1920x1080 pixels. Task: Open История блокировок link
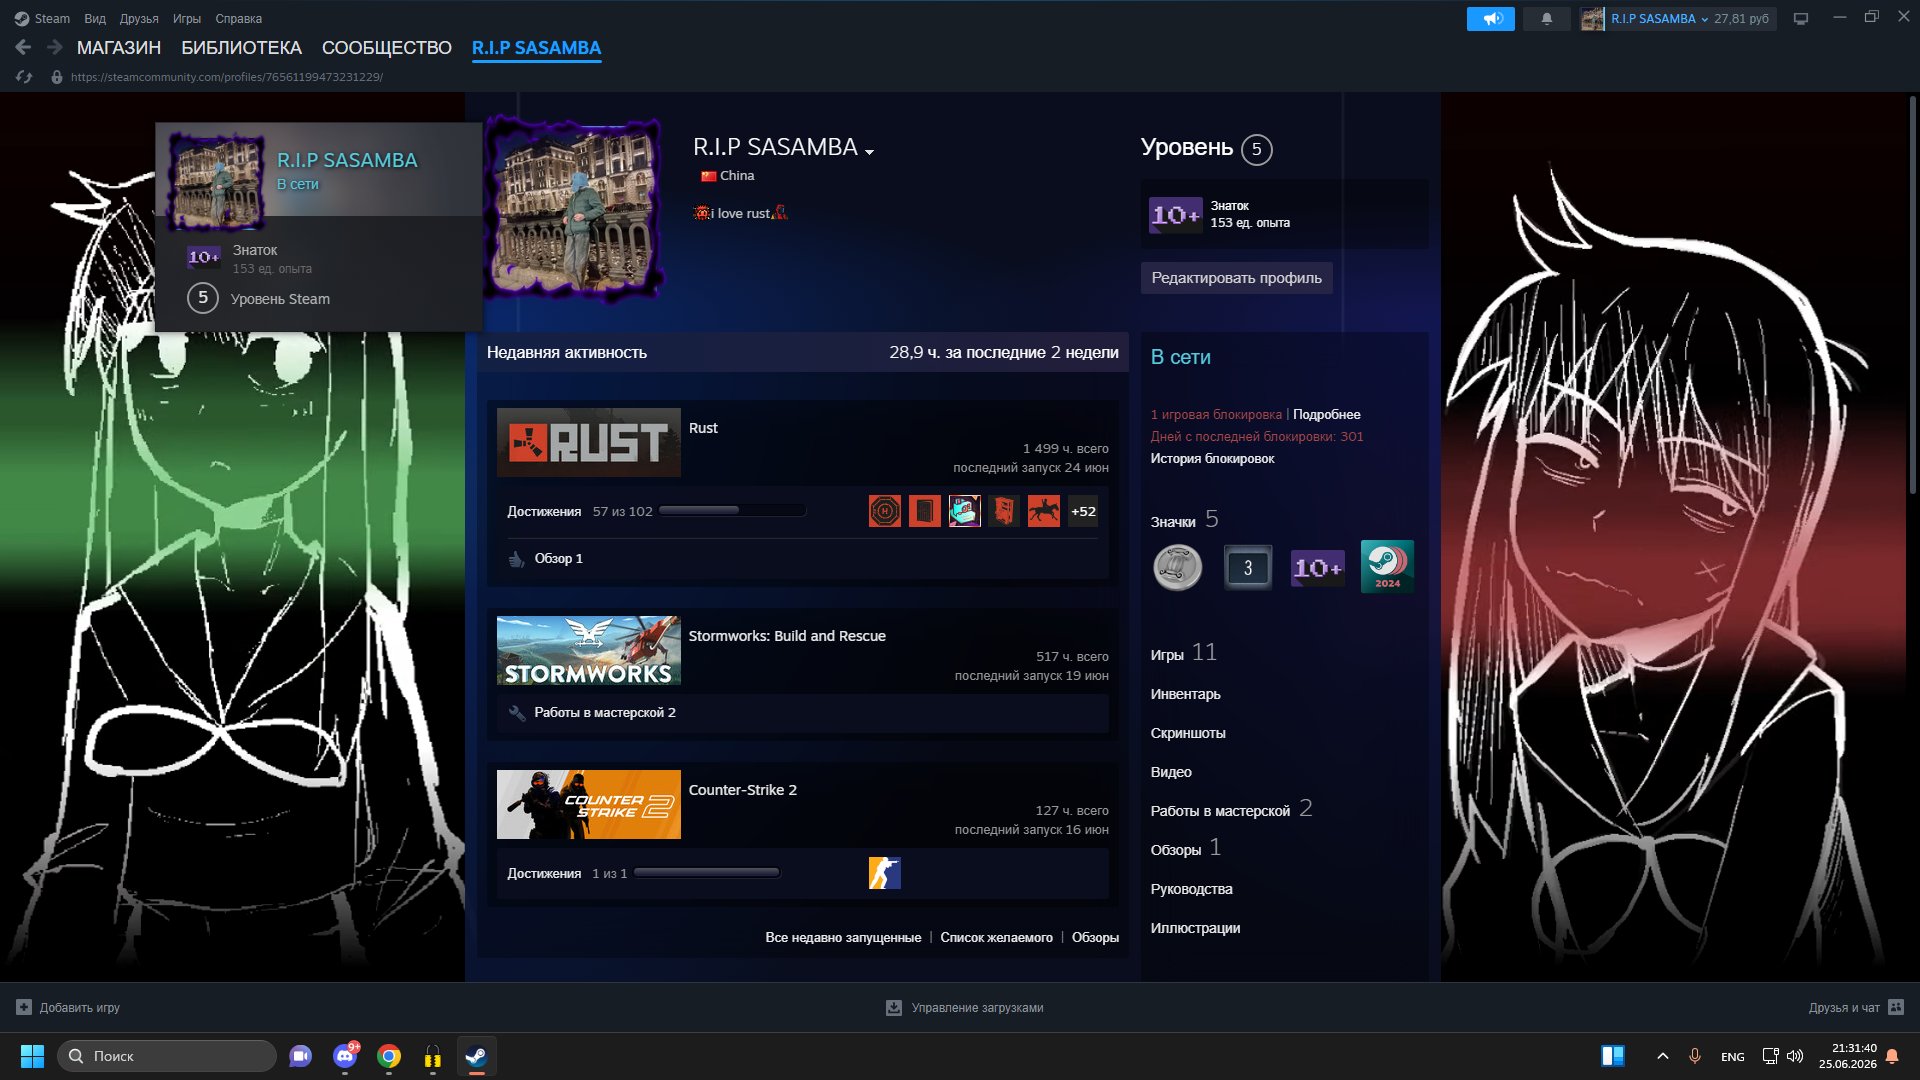point(1212,458)
